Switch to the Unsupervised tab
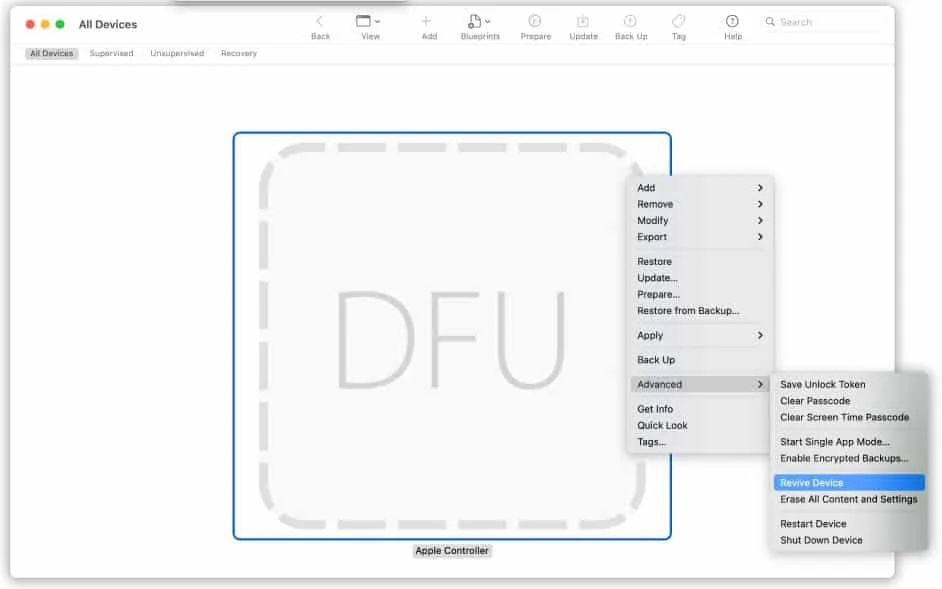 click(177, 53)
